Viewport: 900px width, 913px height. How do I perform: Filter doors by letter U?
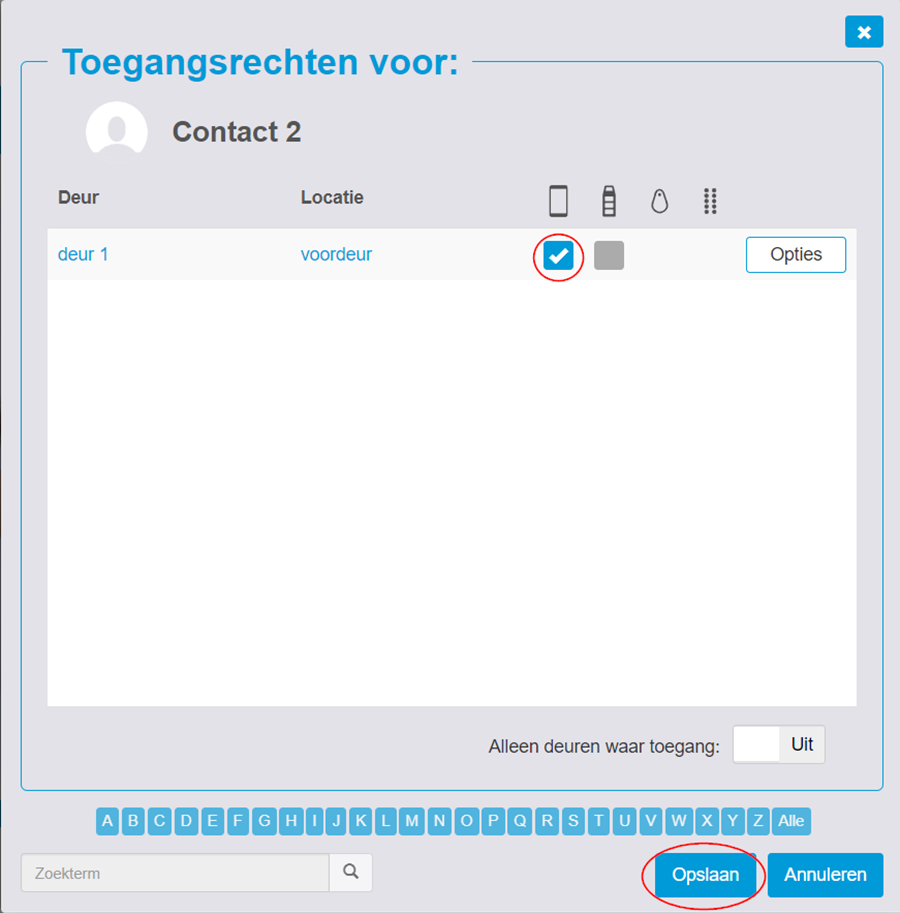point(624,821)
